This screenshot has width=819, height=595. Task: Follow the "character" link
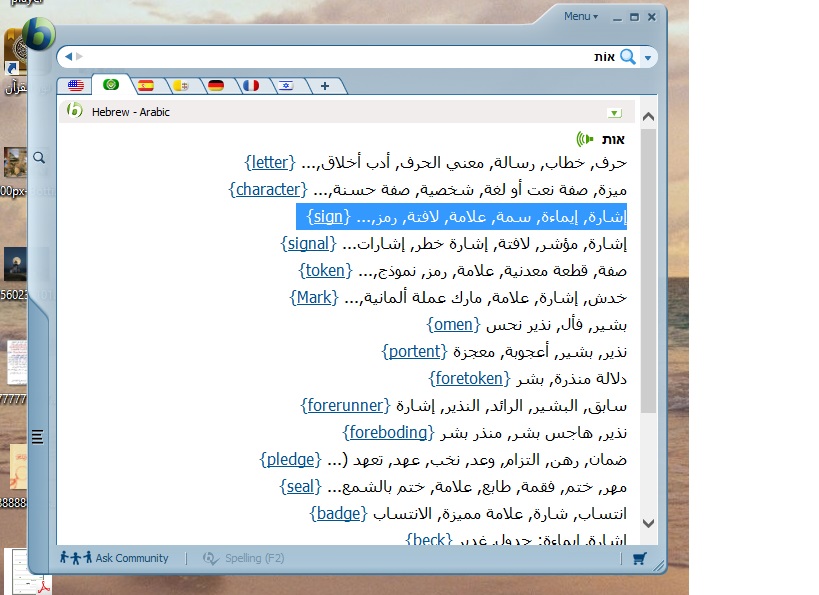click(x=268, y=189)
